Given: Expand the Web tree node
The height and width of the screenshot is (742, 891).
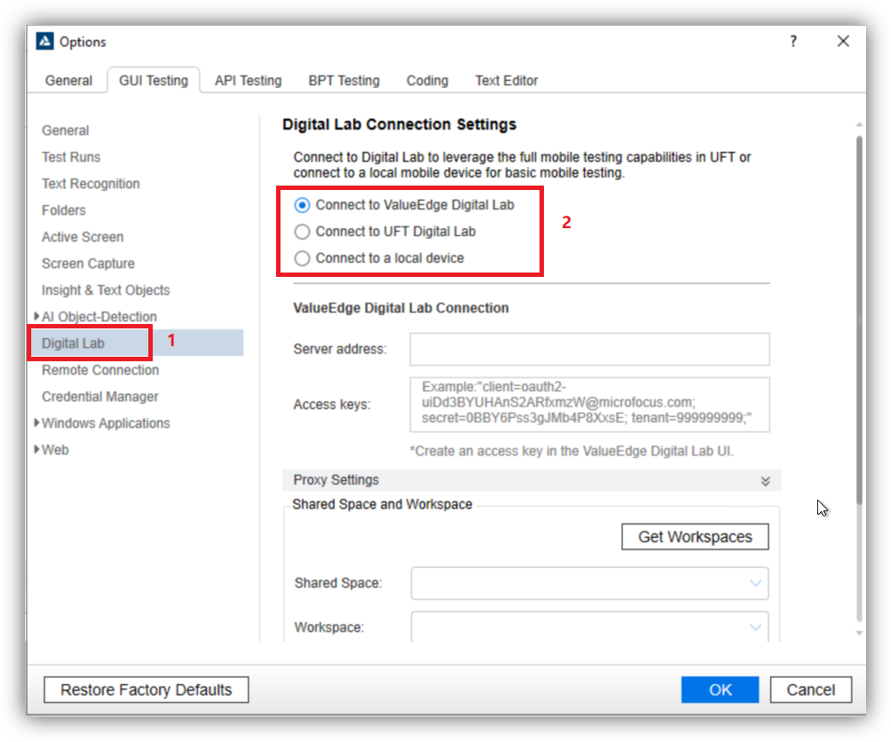Looking at the screenshot, I should point(37,450).
